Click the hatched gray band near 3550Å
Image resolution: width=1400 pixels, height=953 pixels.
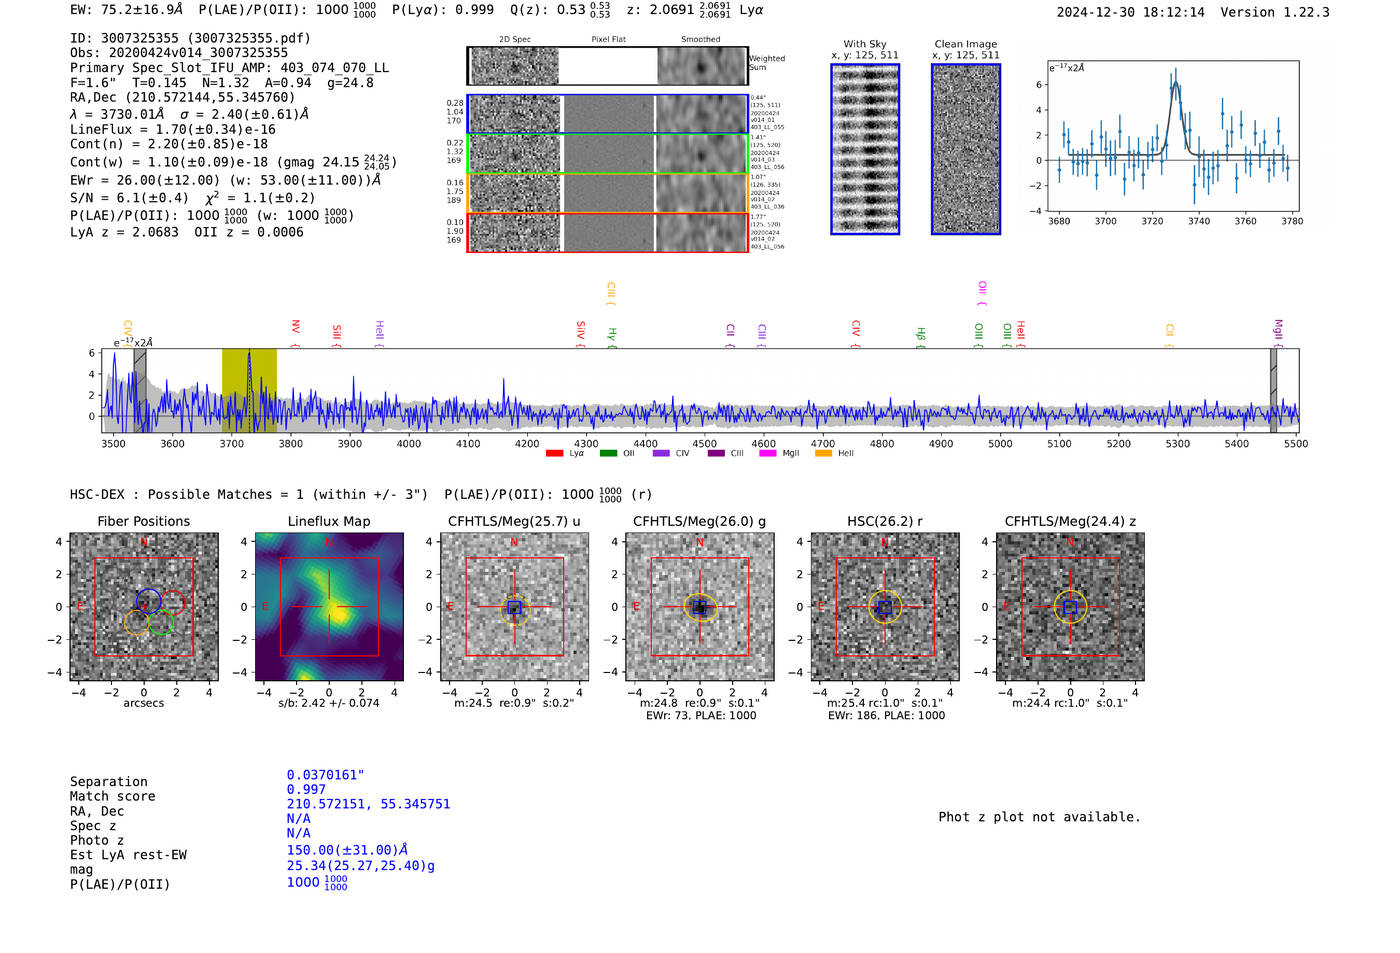pos(140,390)
